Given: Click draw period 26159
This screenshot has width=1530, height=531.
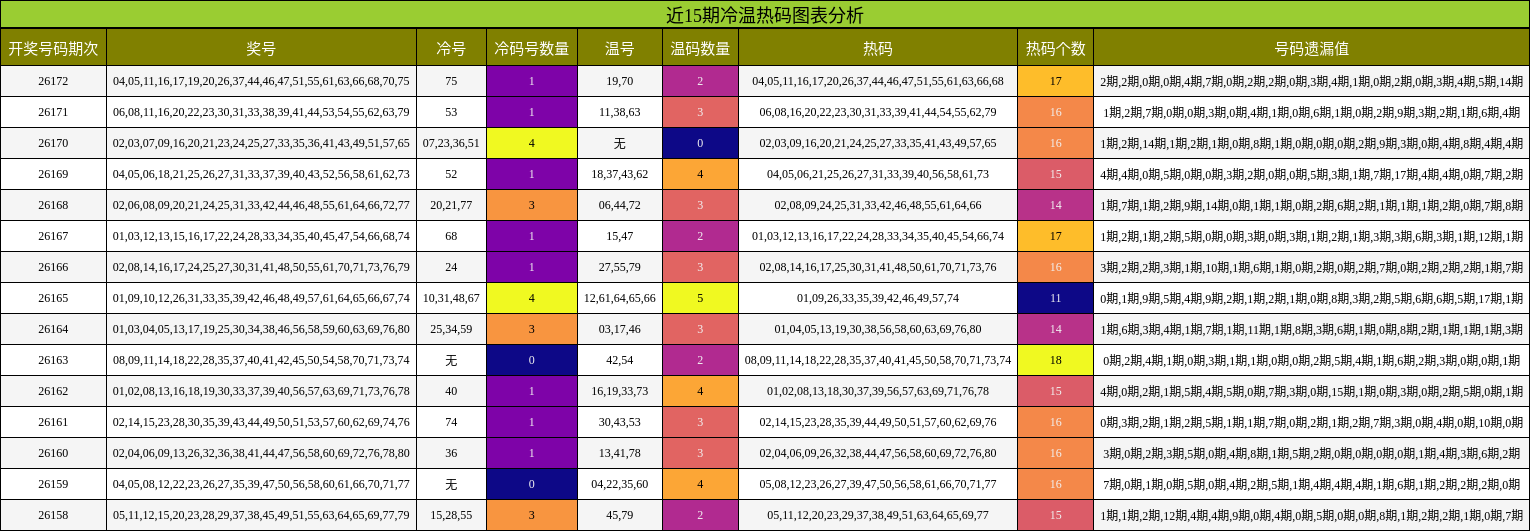Looking at the screenshot, I should [53, 484].
